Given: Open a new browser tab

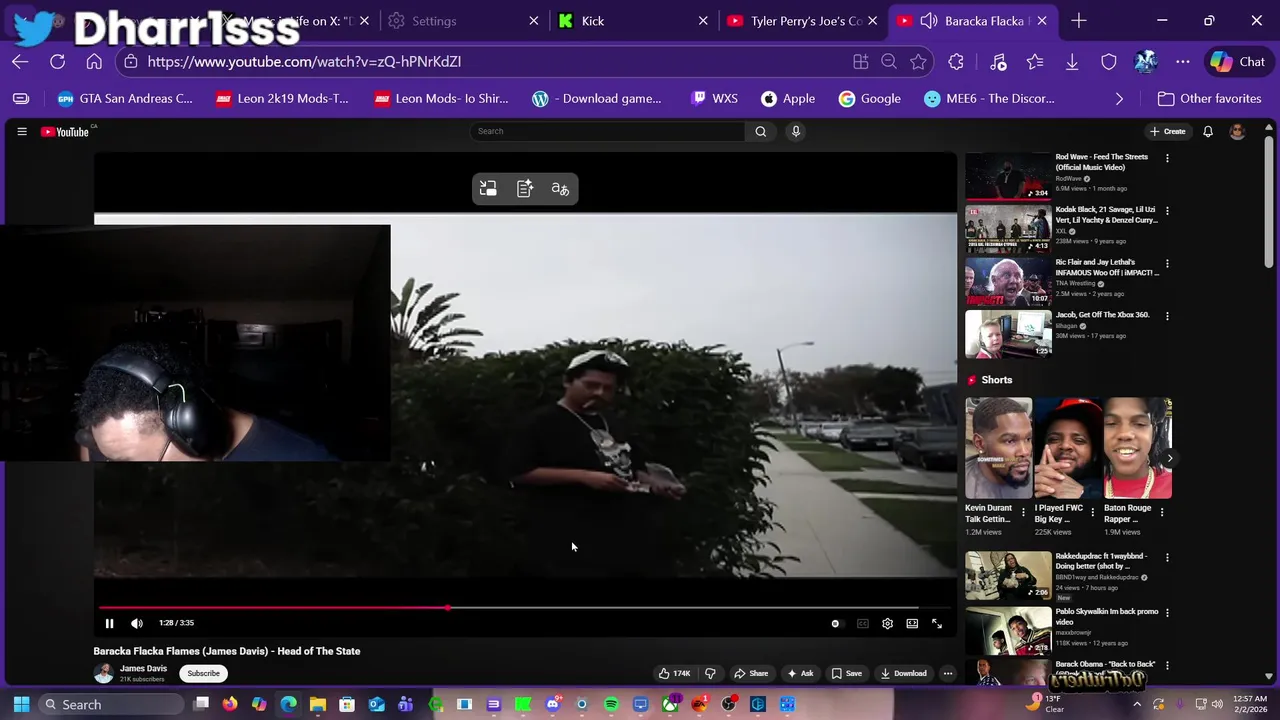Looking at the screenshot, I should click(1078, 21).
